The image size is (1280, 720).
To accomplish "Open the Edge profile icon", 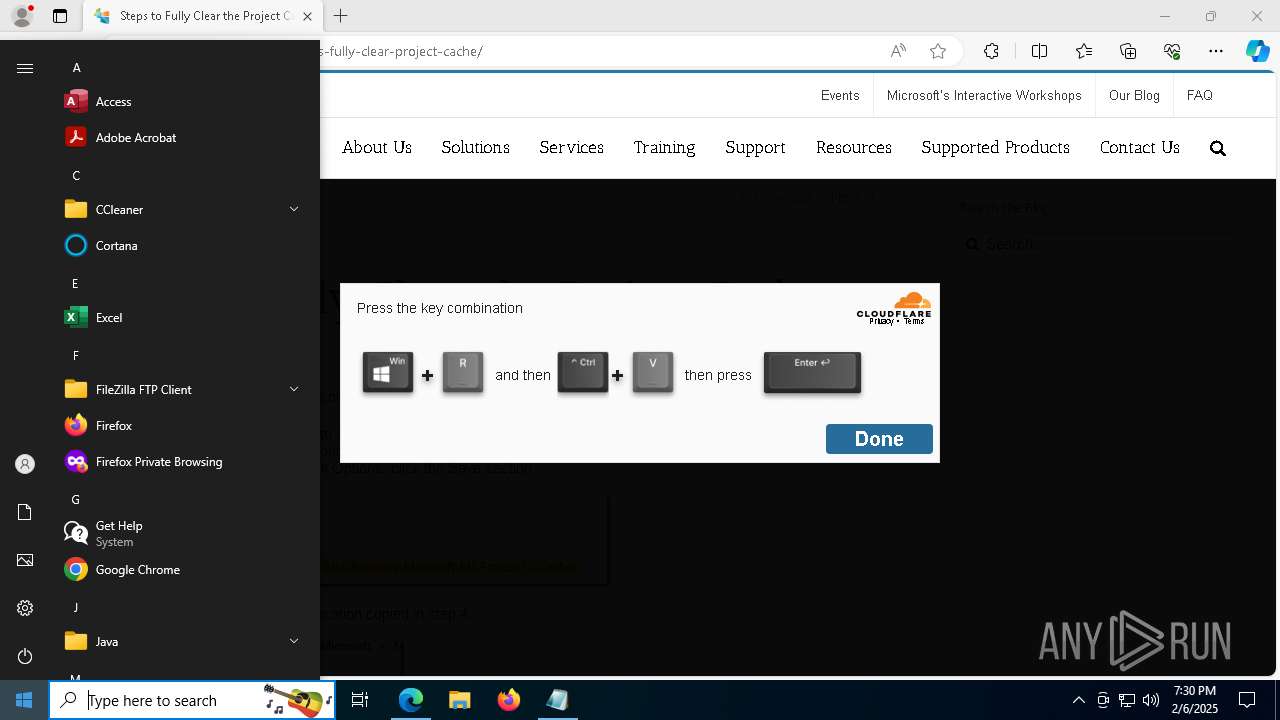I will (x=22, y=16).
